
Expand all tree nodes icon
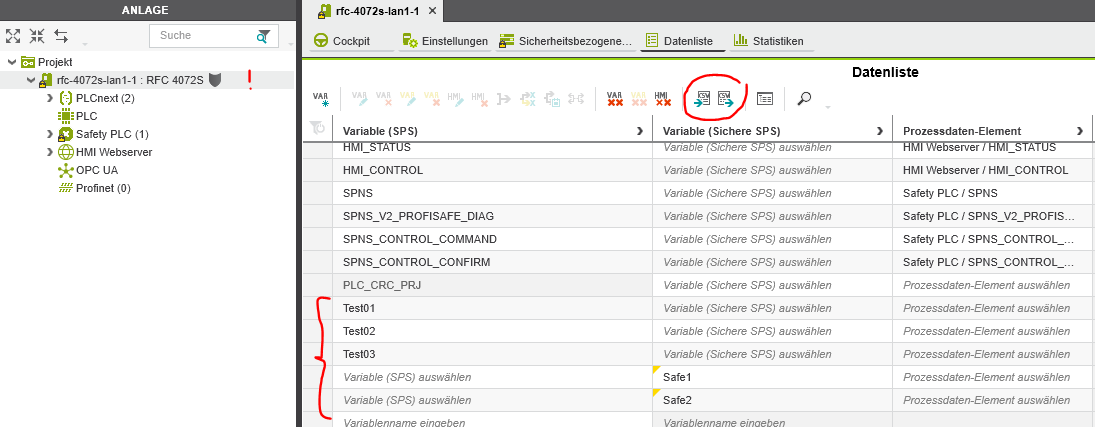(13, 36)
